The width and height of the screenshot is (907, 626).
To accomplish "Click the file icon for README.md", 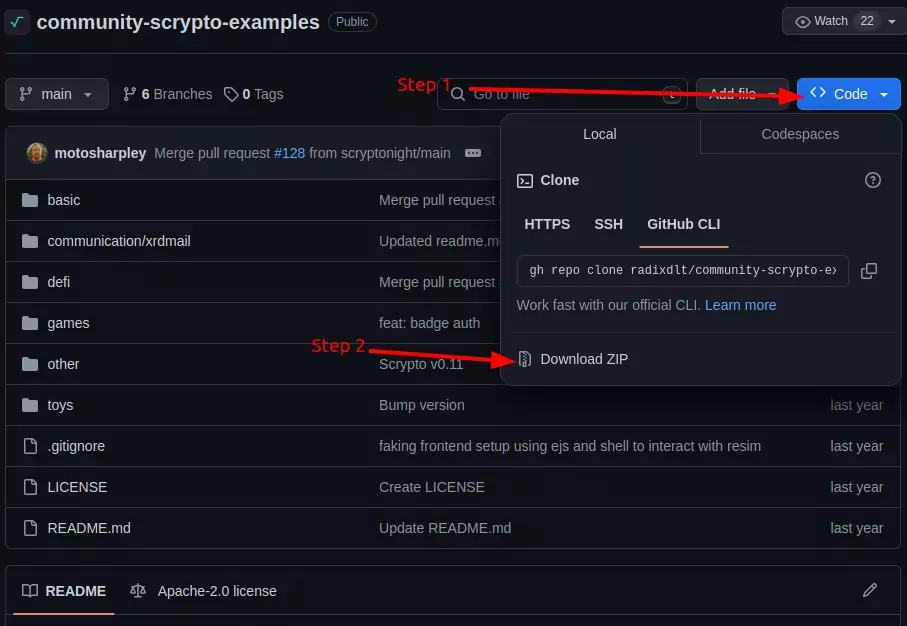I will (x=30, y=528).
